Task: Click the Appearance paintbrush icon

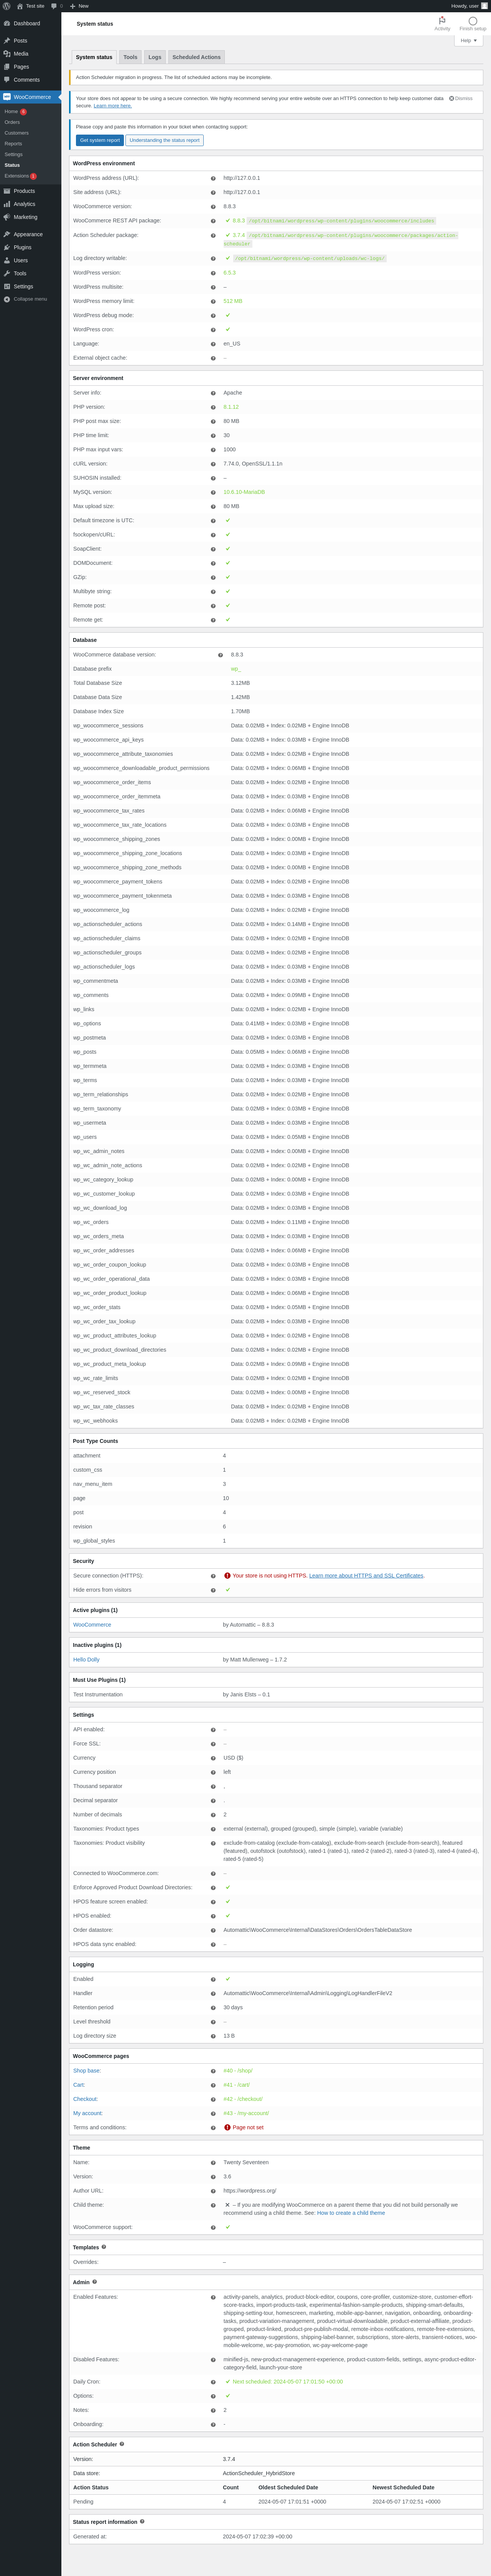Action: coord(7,234)
